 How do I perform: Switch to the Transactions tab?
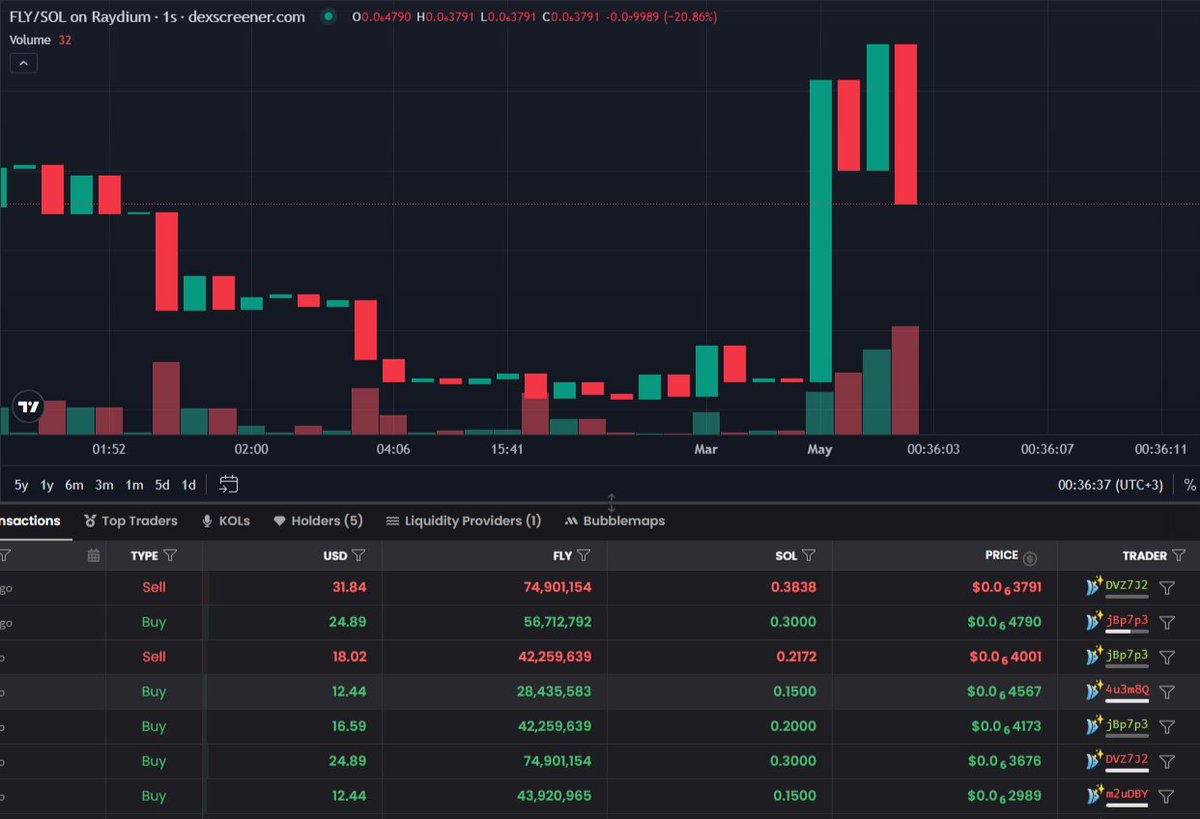tap(30, 521)
